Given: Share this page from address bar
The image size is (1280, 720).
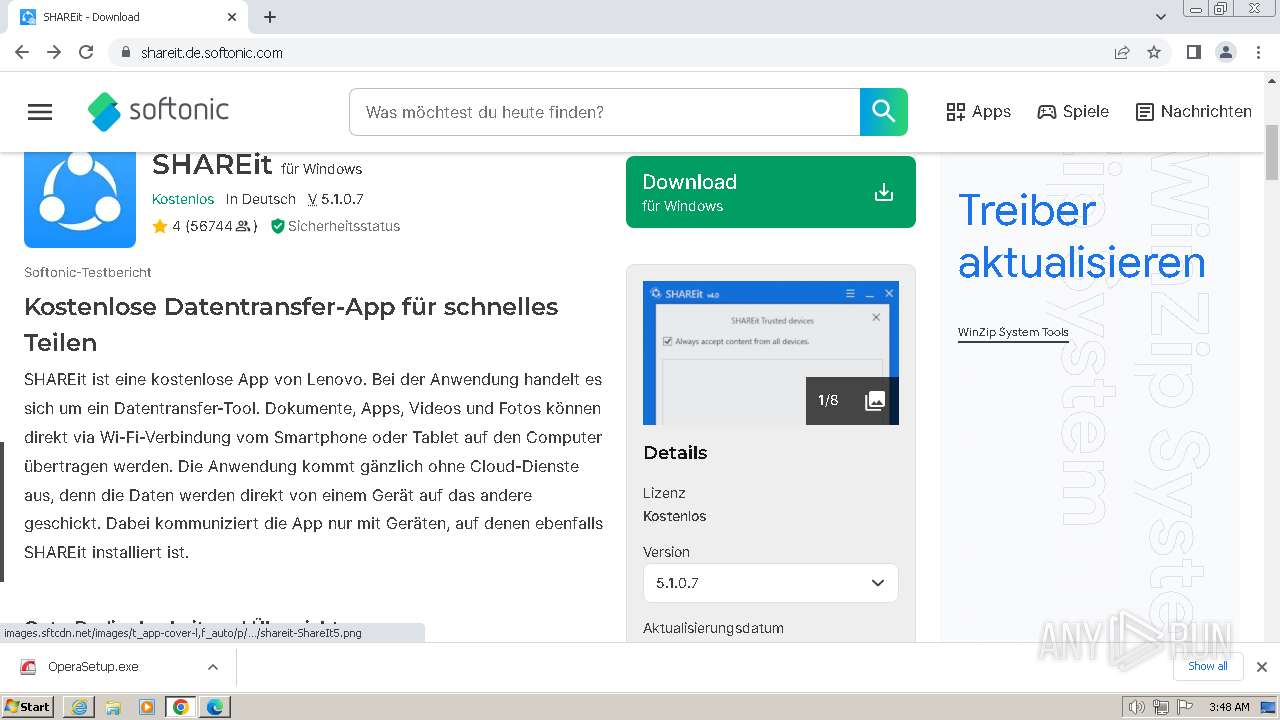Looking at the screenshot, I should (1122, 52).
